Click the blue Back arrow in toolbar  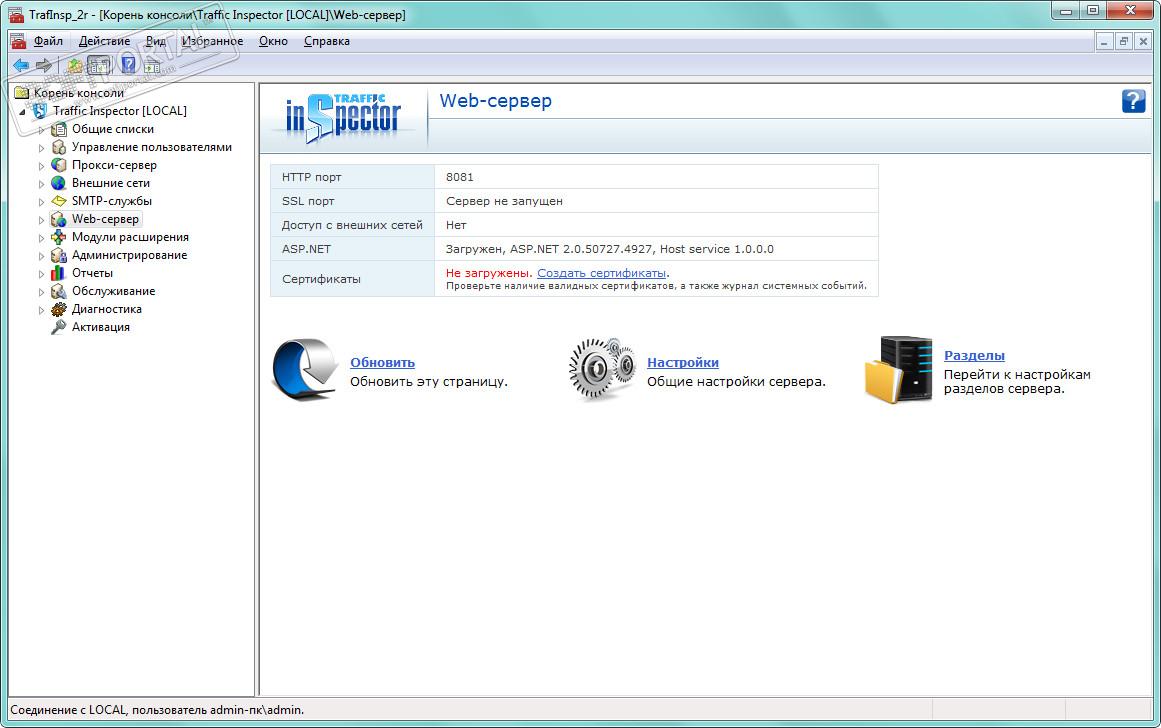pyautogui.click(x=21, y=65)
